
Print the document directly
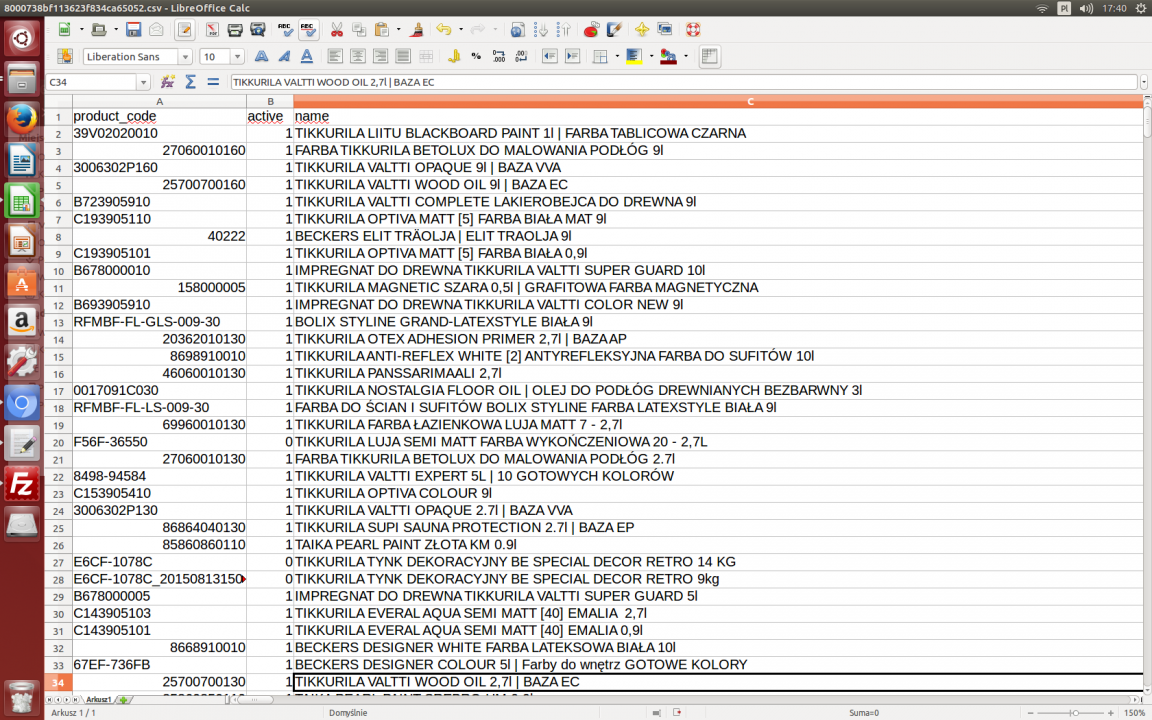pos(235,30)
